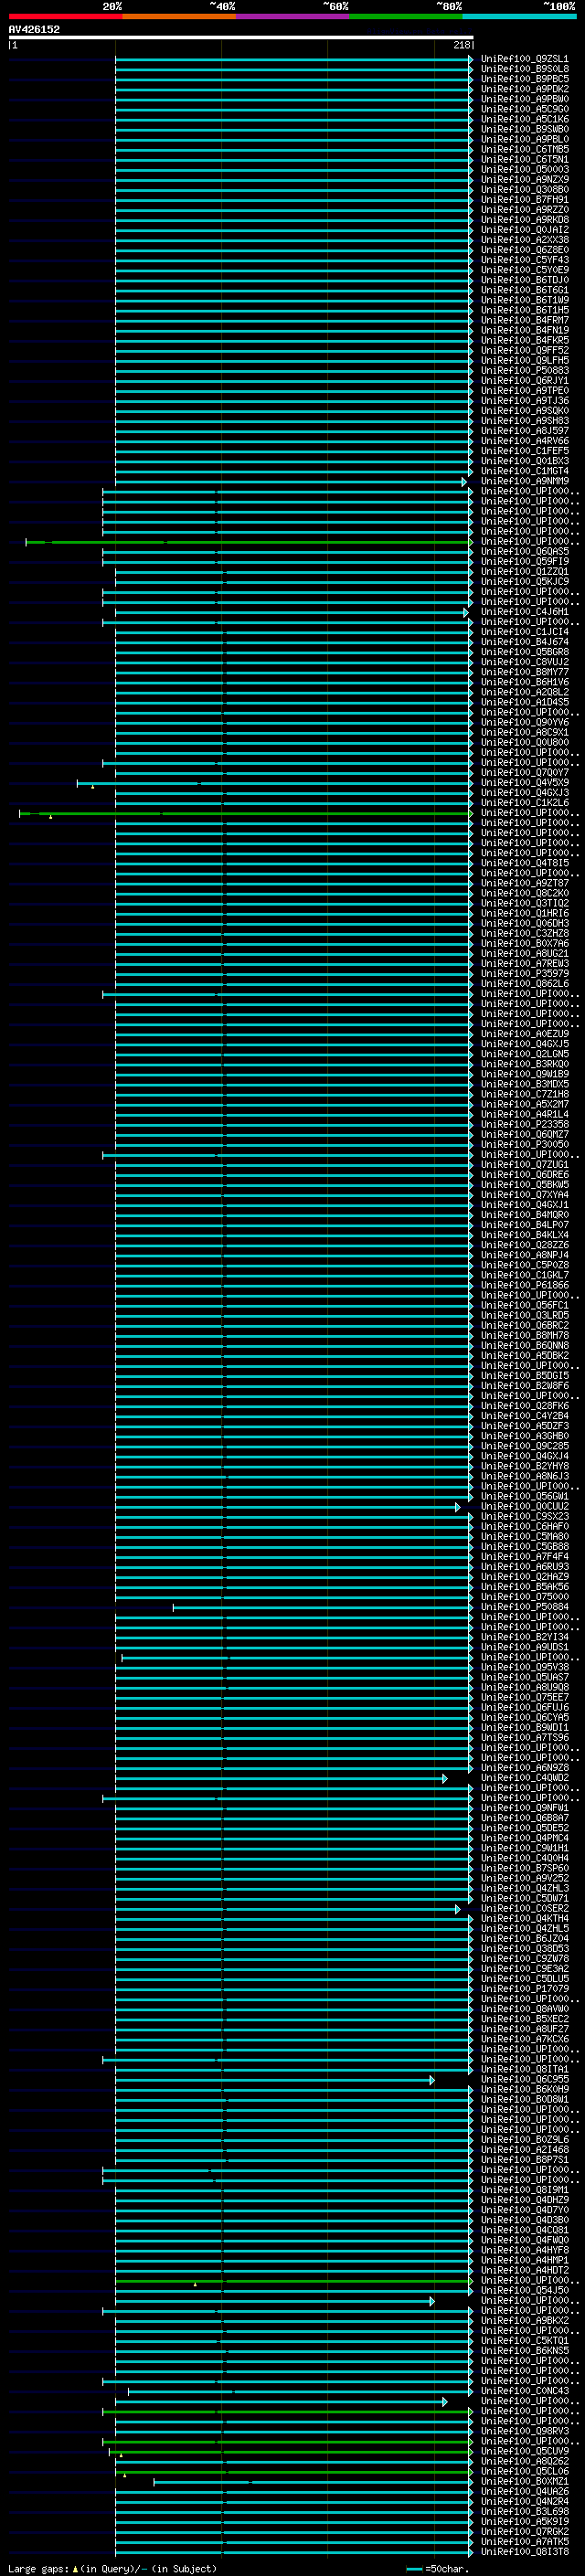Click the UniRef100_Q4V5X9 label
The height and width of the screenshot is (2576, 585).
tap(524, 782)
